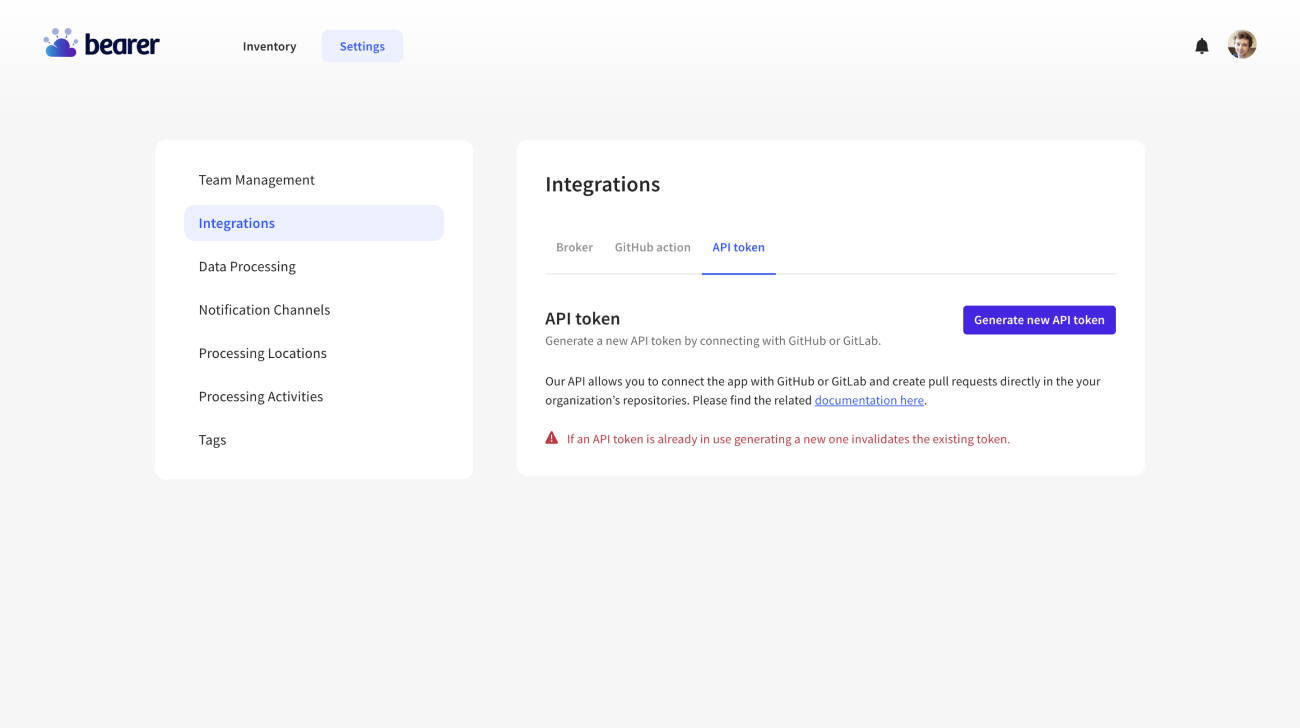Image resolution: width=1300 pixels, height=728 pixels.
Task: Open Team Management settings
Action: pos(256,180)
